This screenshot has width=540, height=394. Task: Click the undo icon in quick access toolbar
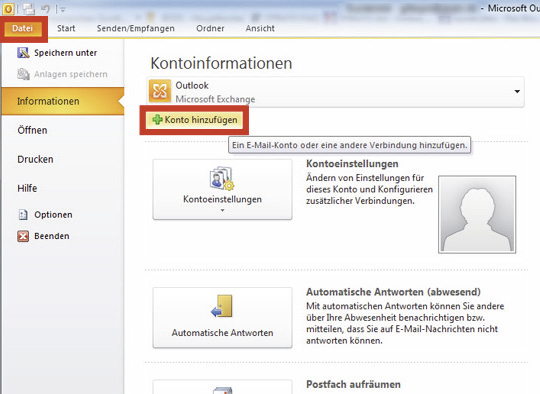pyautogui.click(x=45, y=9)
